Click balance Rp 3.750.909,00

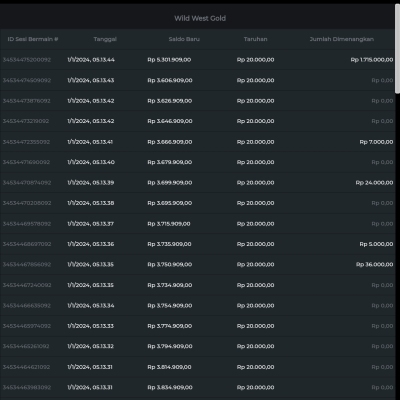click(170, 264)
